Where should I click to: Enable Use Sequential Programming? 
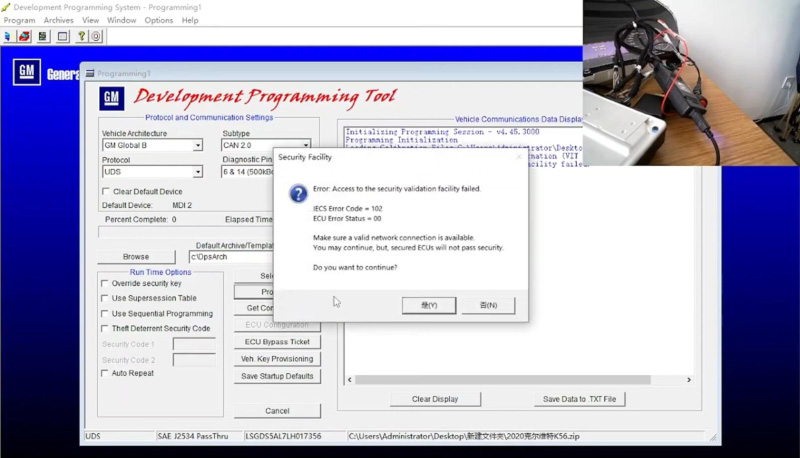pos(105,314)
